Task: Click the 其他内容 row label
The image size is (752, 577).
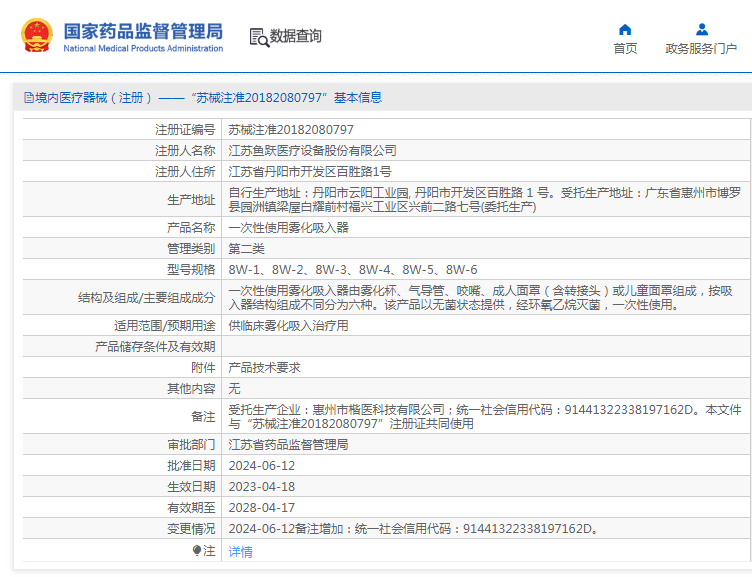Action: (191, 389)
